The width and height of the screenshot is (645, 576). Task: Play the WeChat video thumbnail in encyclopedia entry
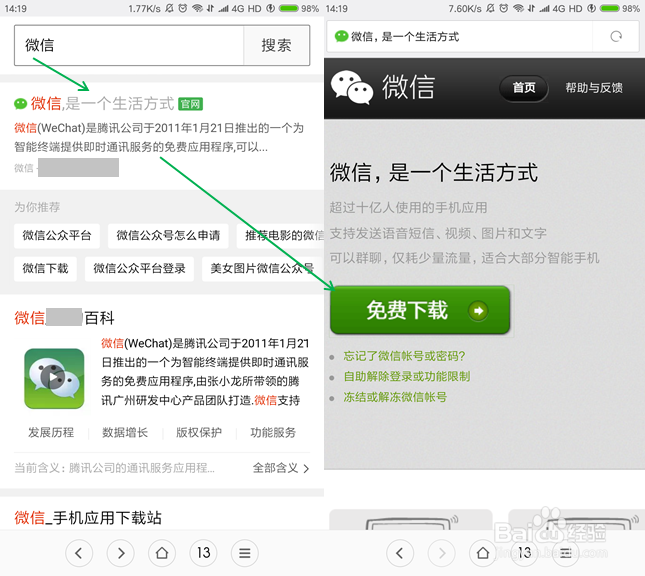click(54, 379)
